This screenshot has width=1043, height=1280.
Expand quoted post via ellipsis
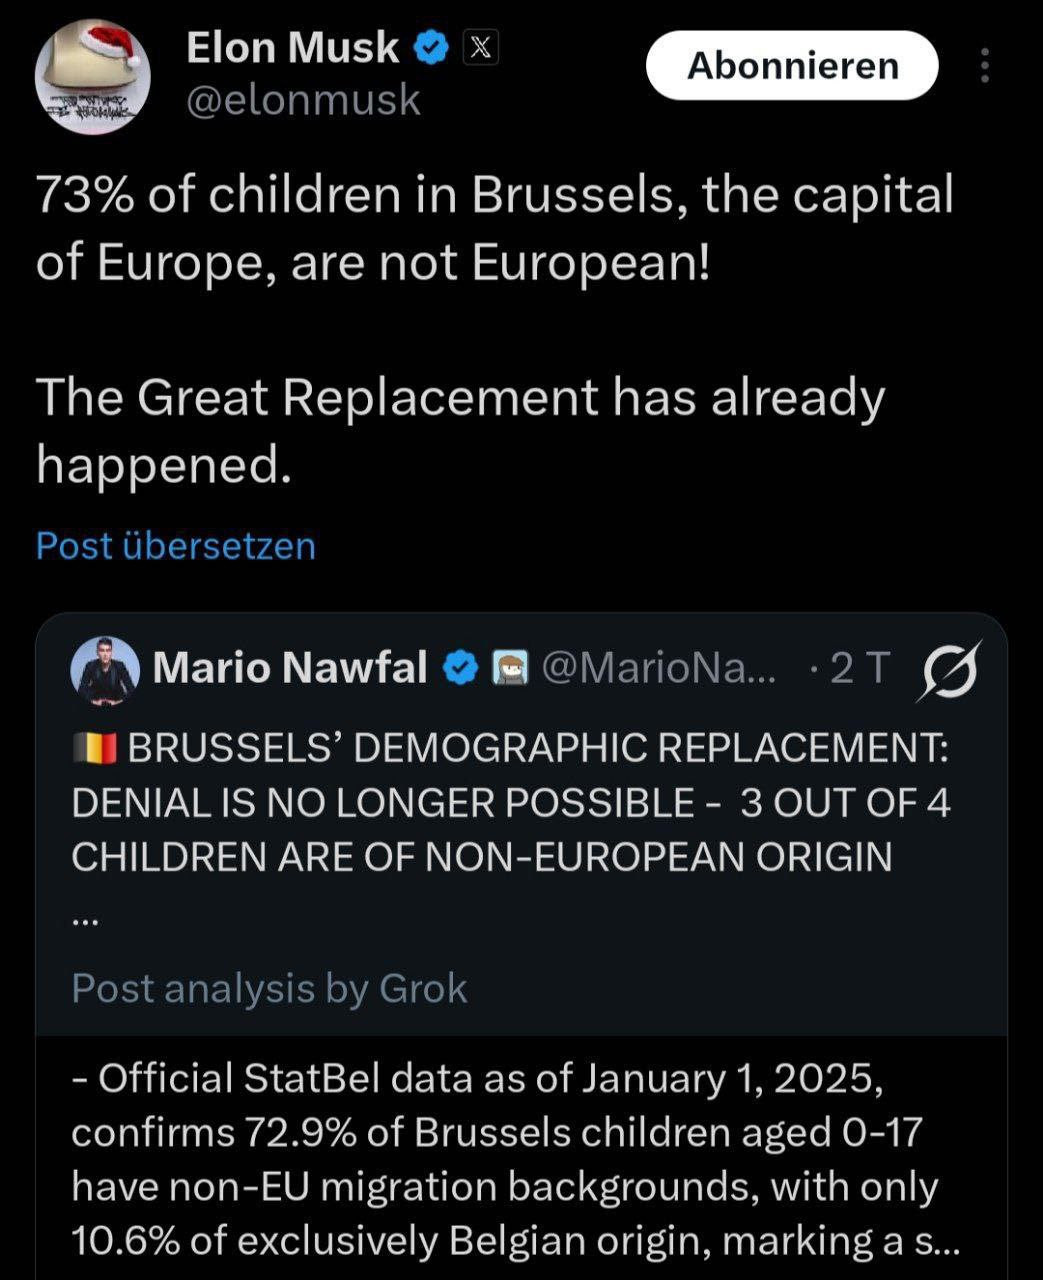click(85, 921)
